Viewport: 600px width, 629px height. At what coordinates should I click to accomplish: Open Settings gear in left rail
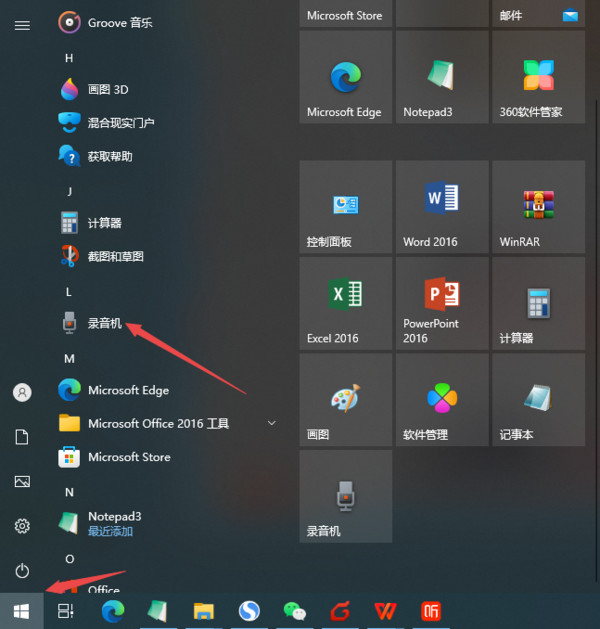point(22,526)
